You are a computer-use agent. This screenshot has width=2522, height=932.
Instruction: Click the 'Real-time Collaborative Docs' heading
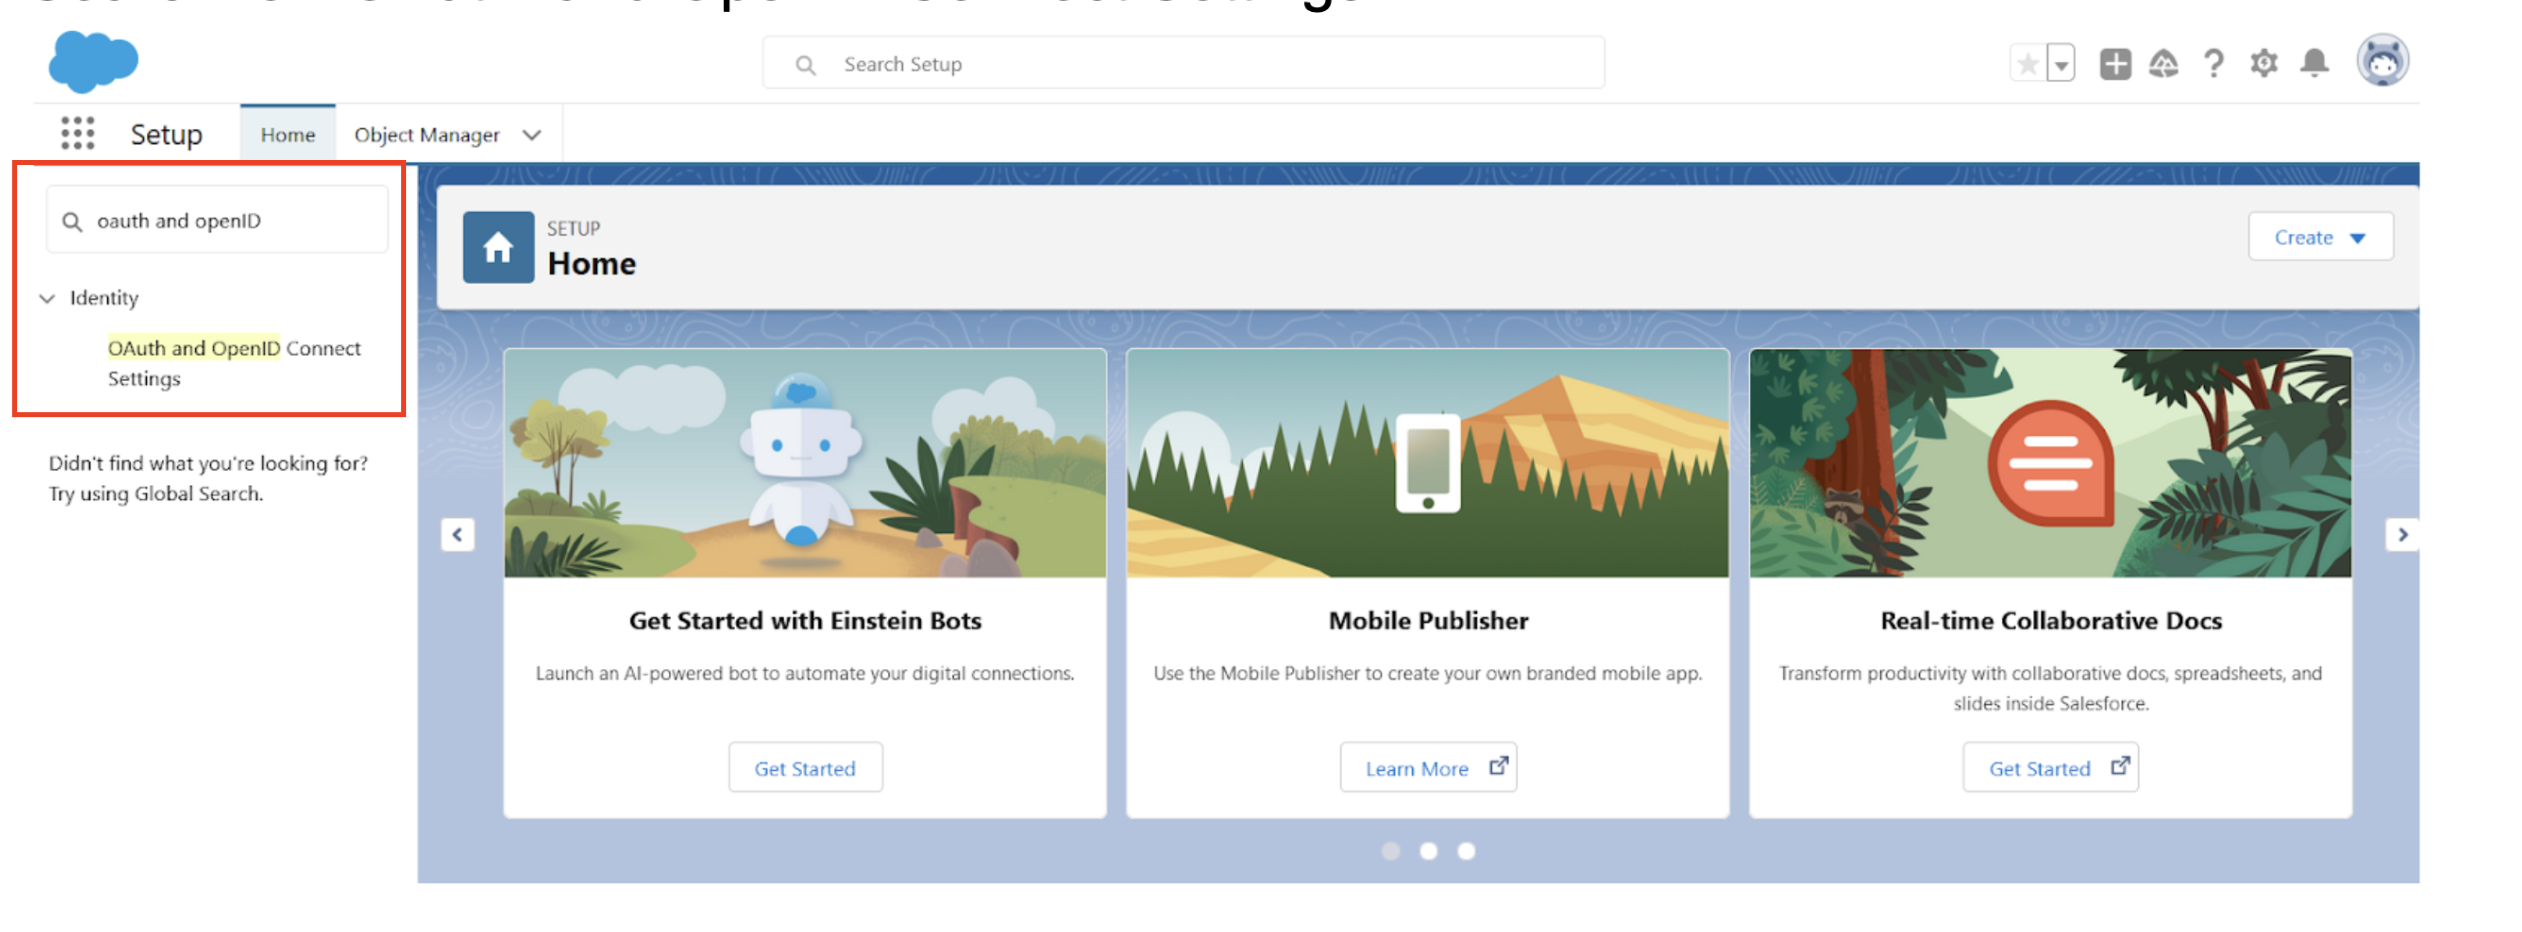click(2051, 621)
